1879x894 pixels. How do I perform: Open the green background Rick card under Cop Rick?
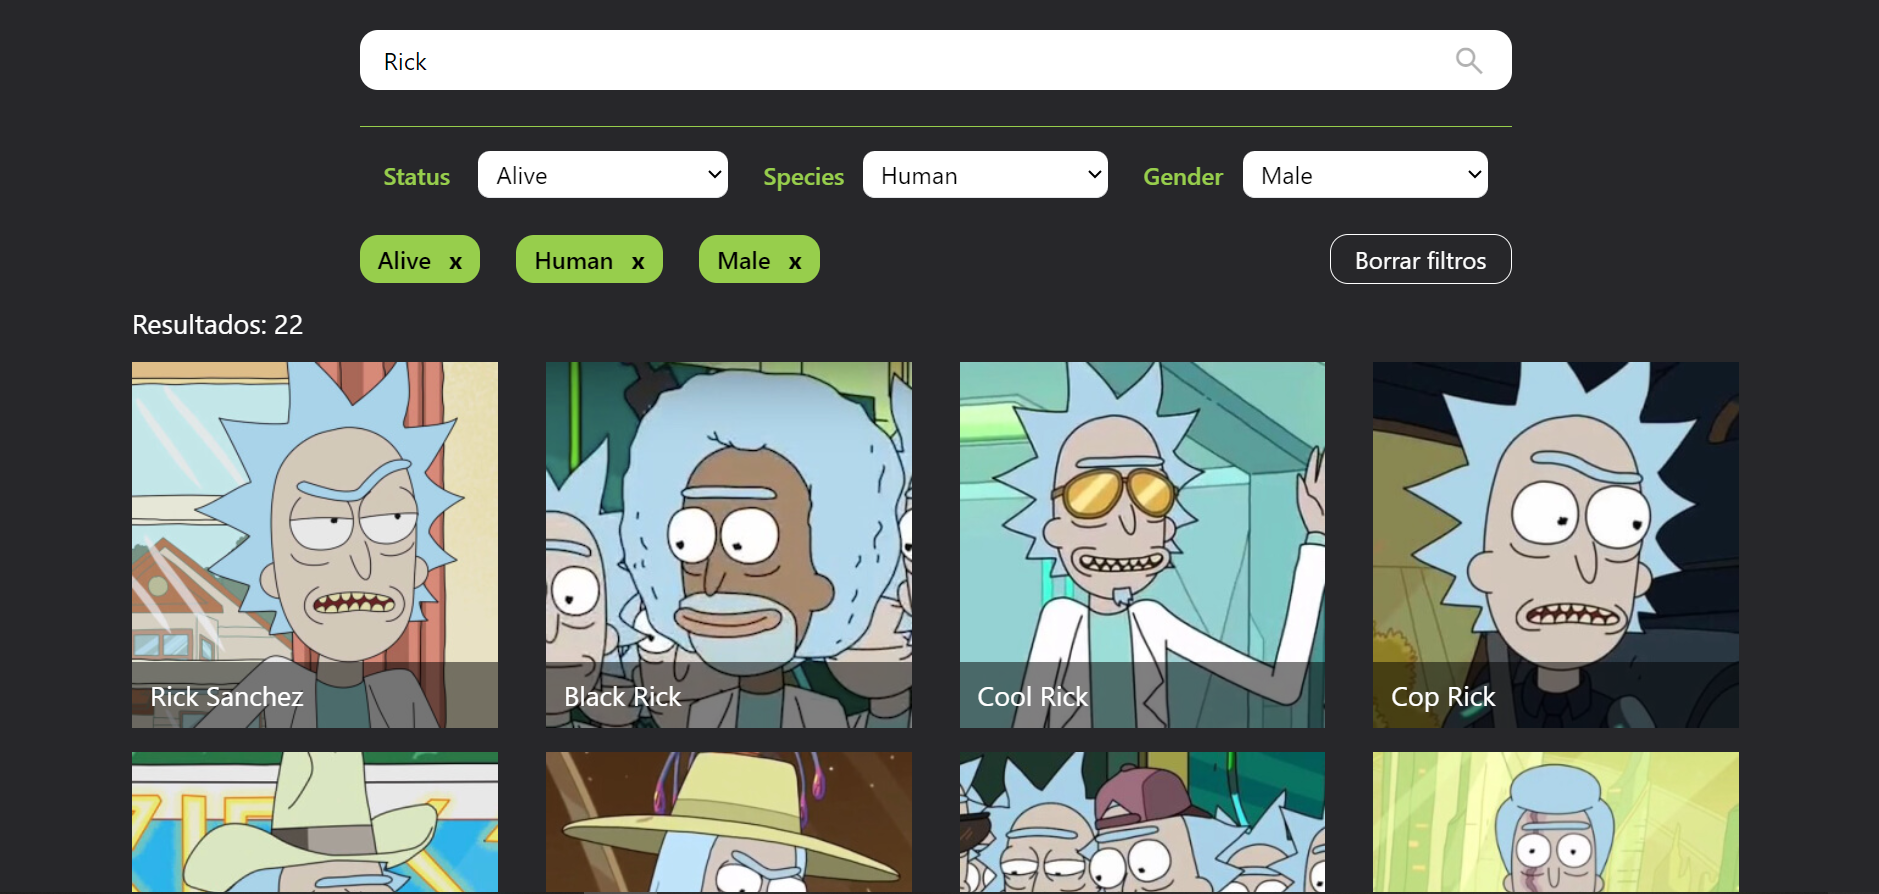(x=1556, y=822)
